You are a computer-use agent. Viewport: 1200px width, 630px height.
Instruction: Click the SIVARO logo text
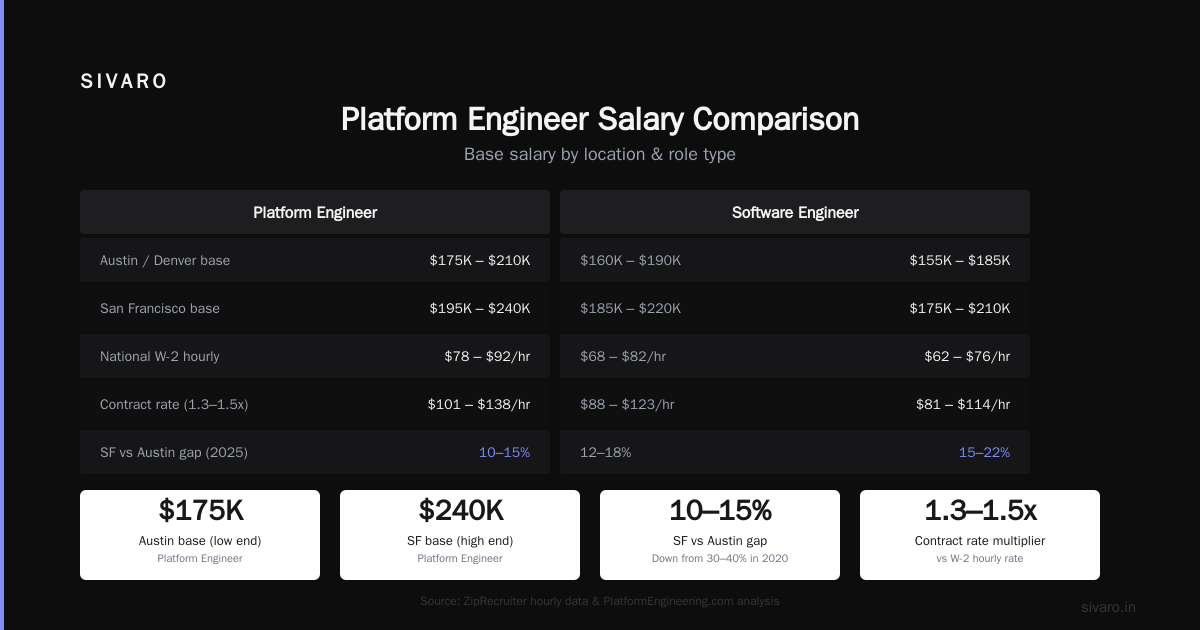coord(124,82)
